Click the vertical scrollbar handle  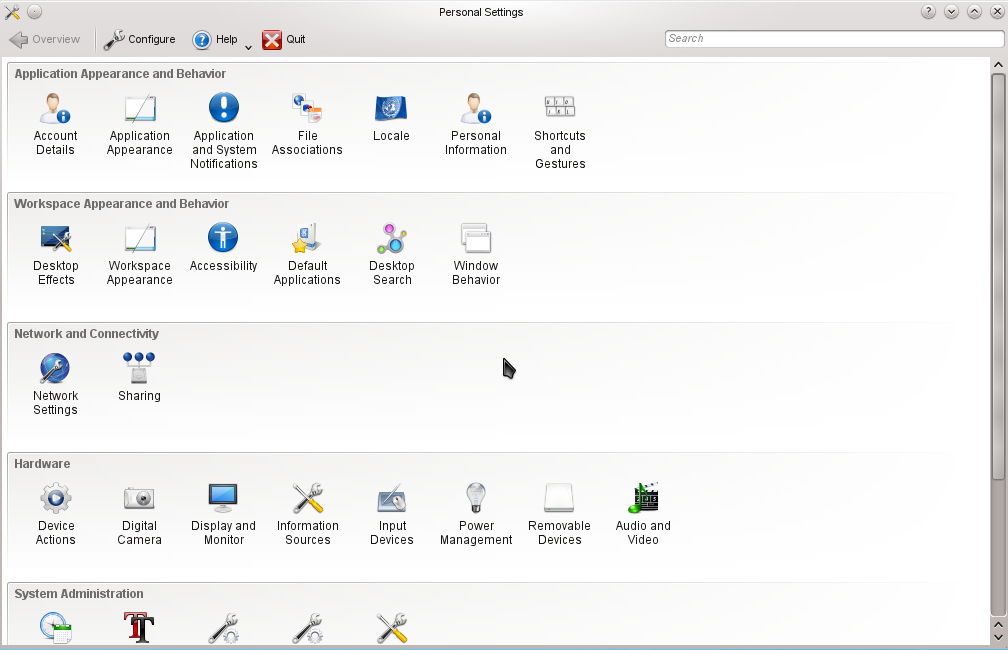tap(998, 276)
